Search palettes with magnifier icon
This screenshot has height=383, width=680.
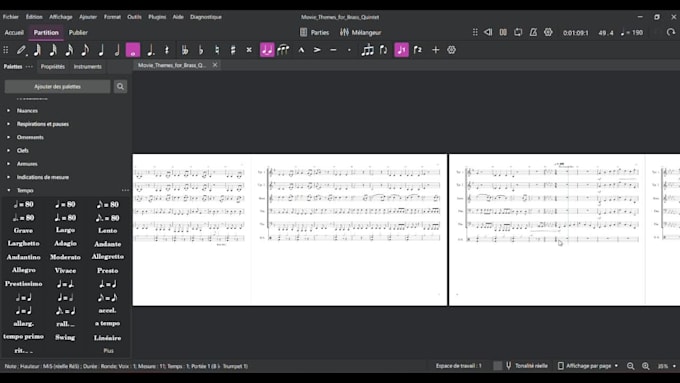click(x=120, y=87)
